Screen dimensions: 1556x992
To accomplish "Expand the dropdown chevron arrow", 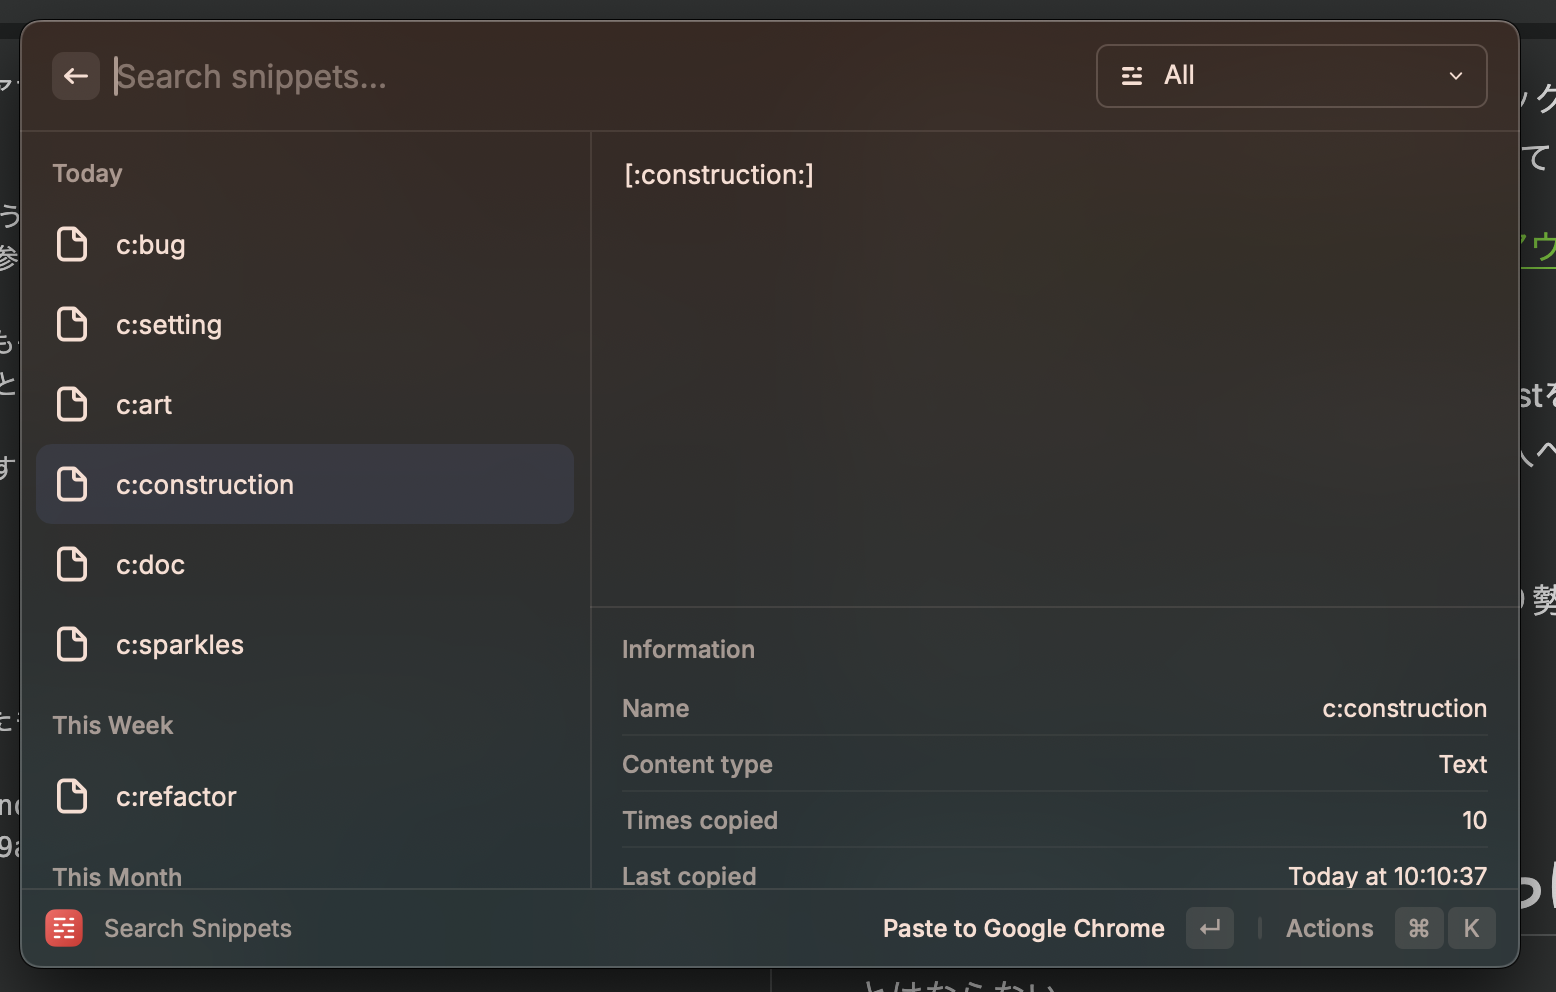I will pos(1456,76).
